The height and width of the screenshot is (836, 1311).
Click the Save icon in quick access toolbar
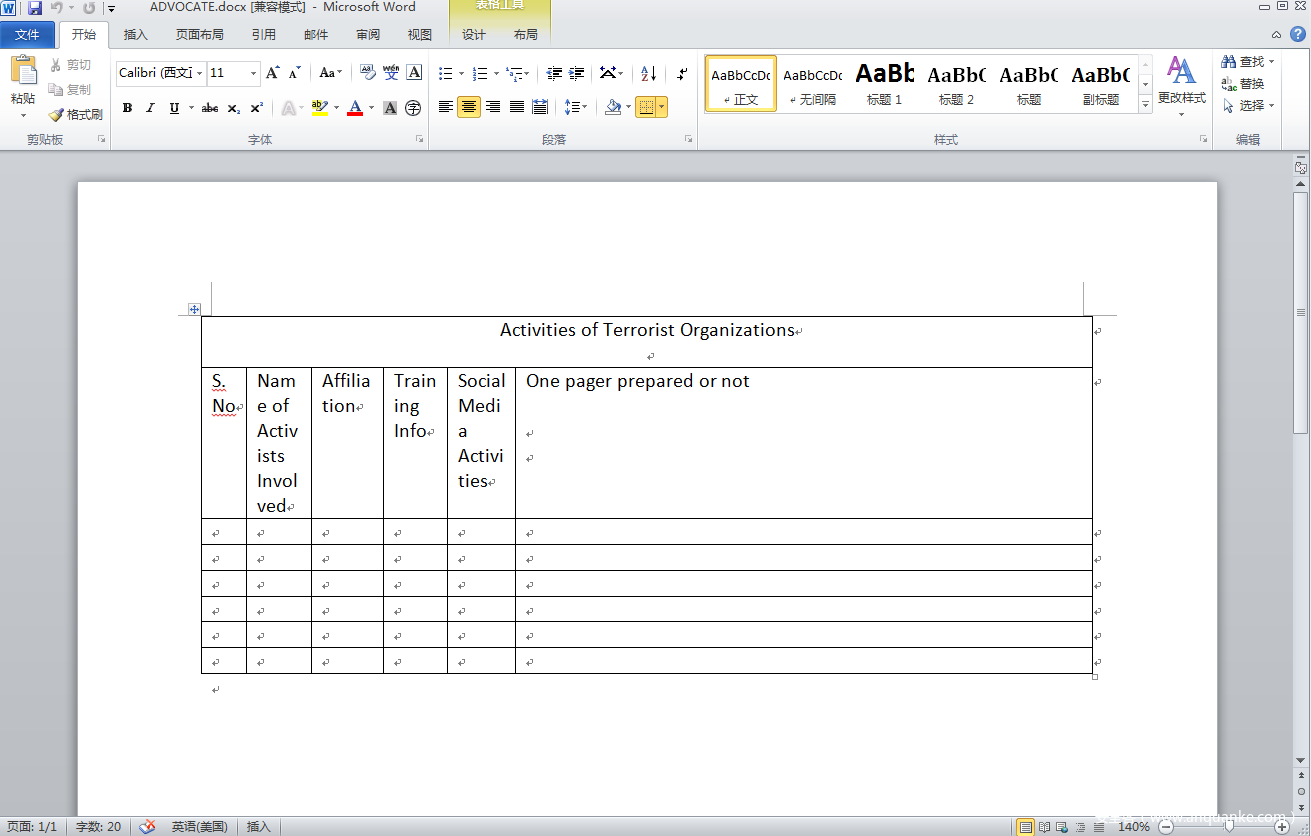click(35, 8)
